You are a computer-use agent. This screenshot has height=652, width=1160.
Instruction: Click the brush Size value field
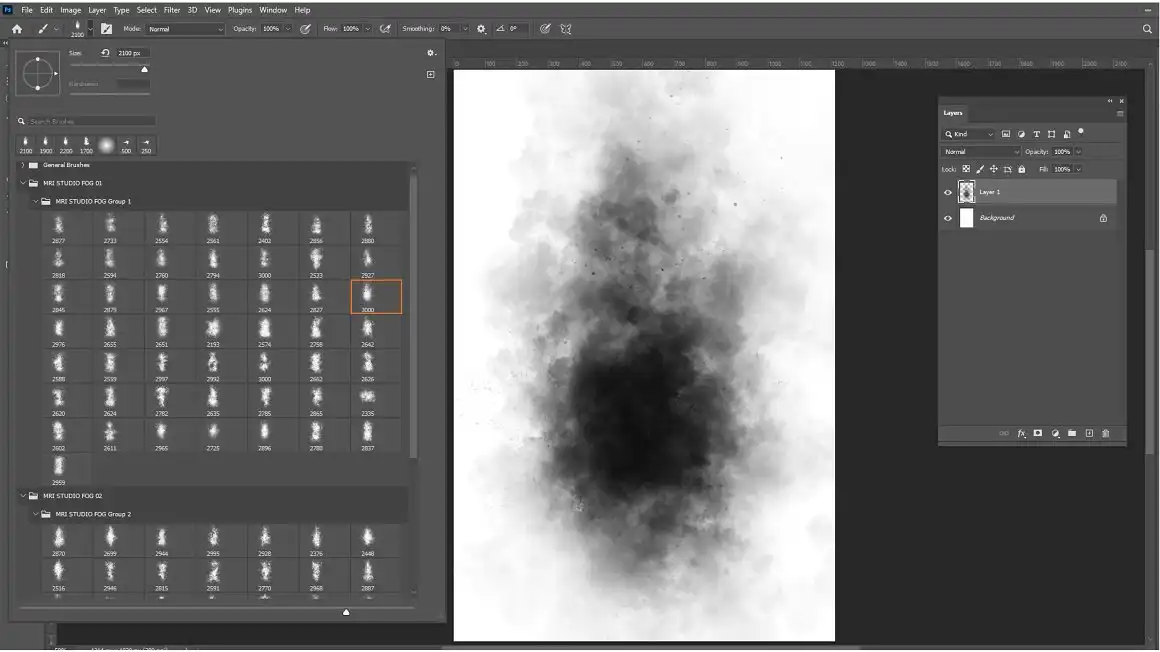[x=133, y=53]
